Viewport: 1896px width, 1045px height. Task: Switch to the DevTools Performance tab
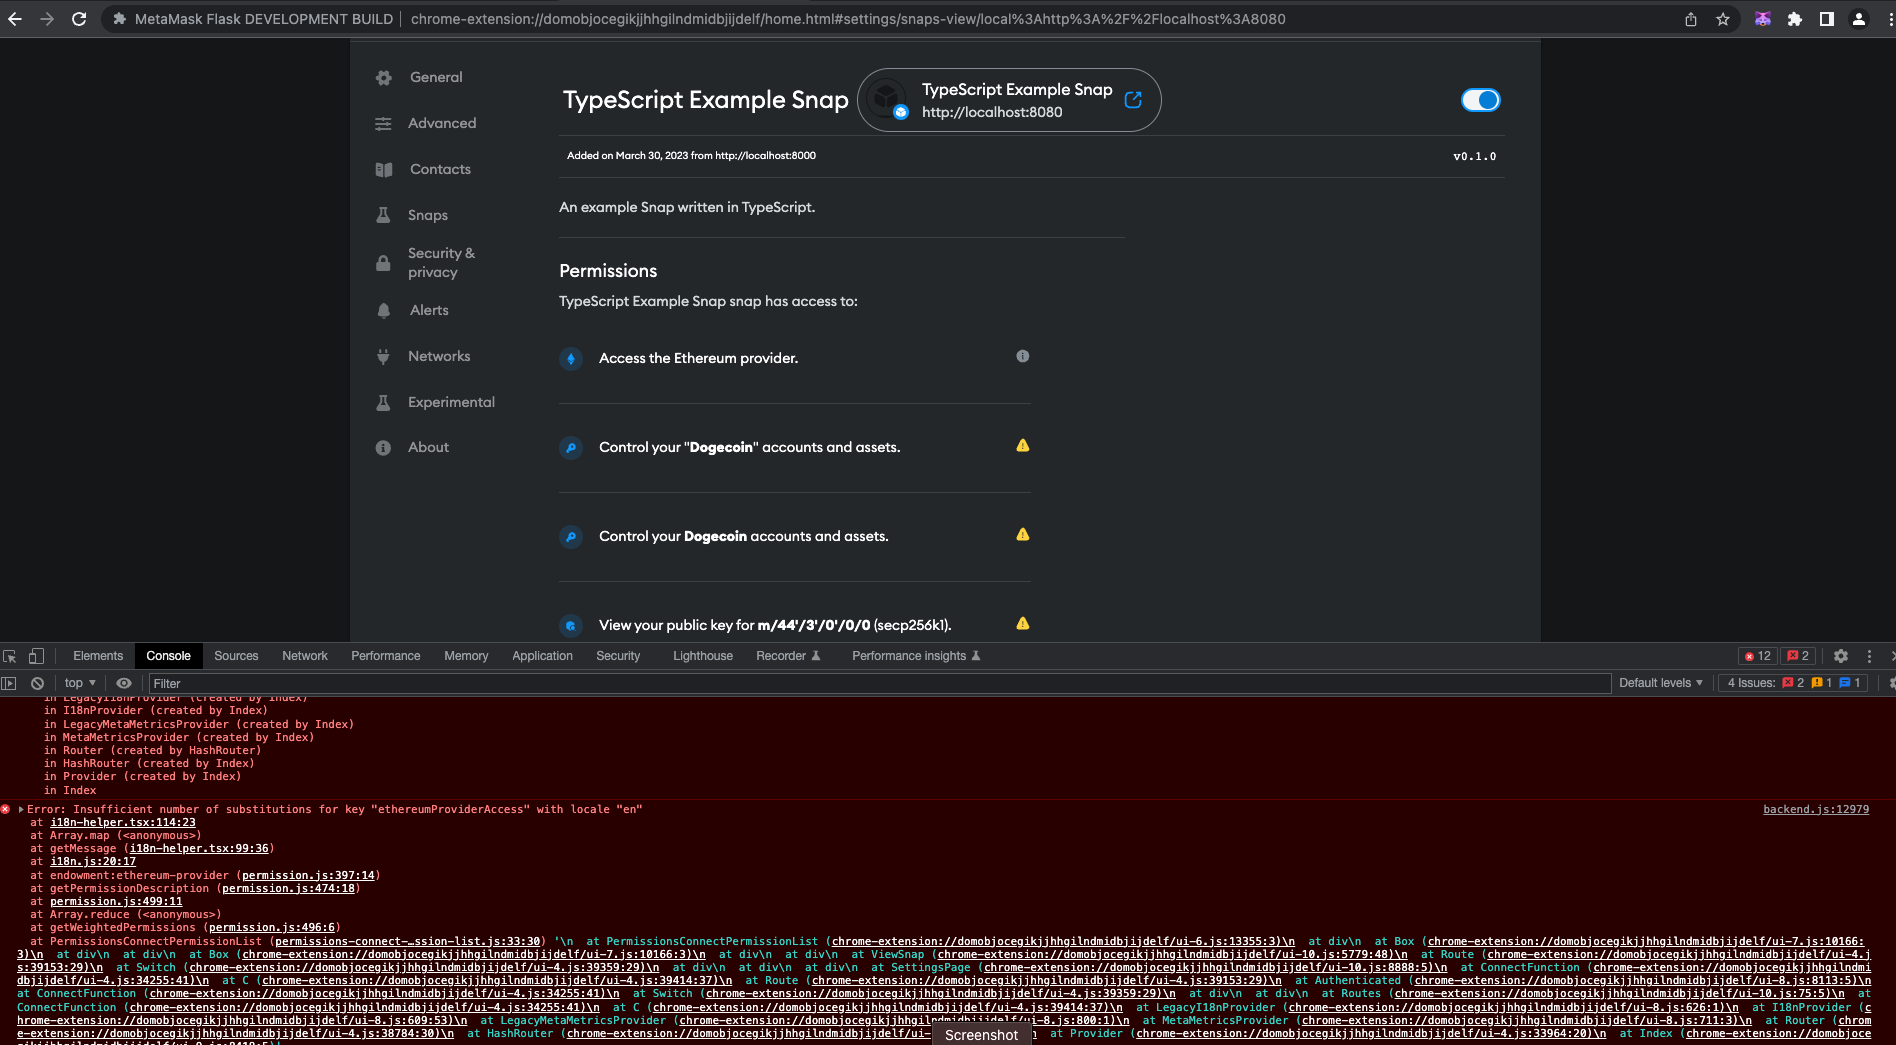click(385, 656)
